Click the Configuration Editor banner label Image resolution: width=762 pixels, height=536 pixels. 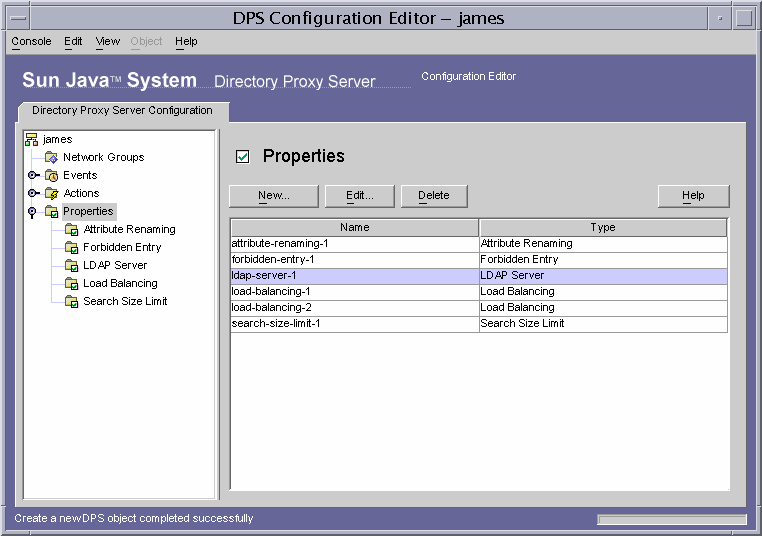point(468,76)
